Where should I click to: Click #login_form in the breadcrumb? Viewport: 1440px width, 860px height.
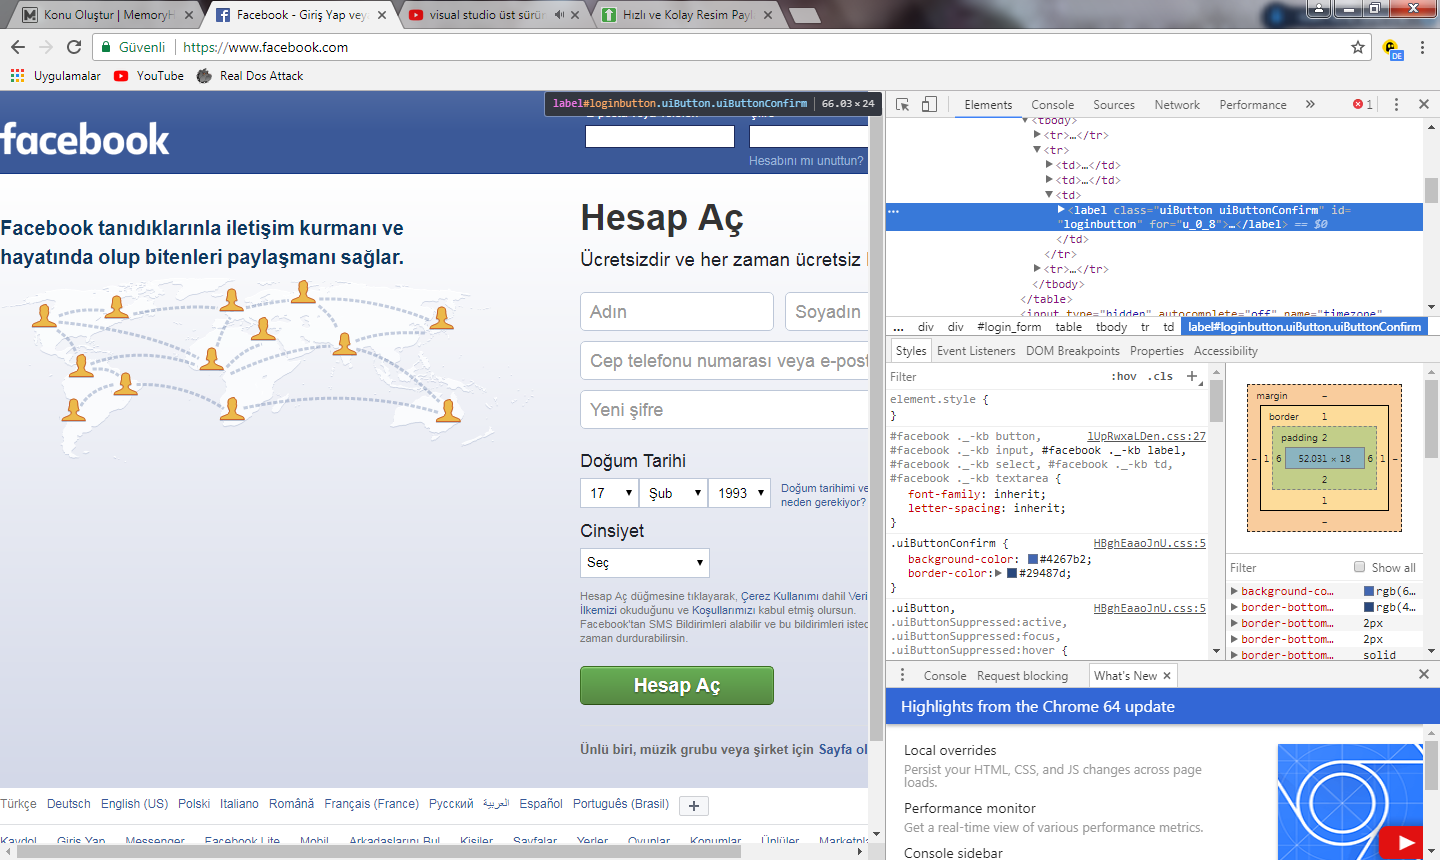pyautogui.click(x=1009, y=327)
